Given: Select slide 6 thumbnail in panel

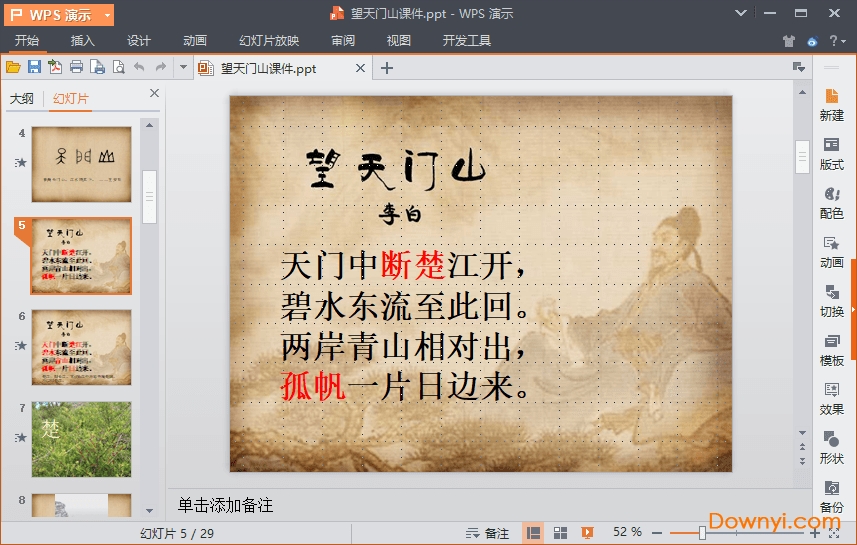Looking at the screenshot, I should click(81, 348).
